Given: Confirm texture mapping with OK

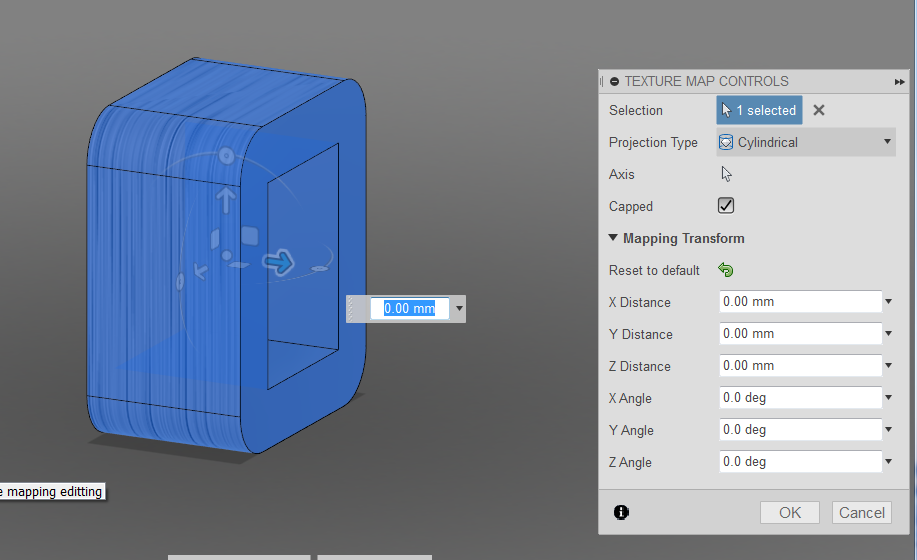Looking at the screenshot, I should pos(790,513).
